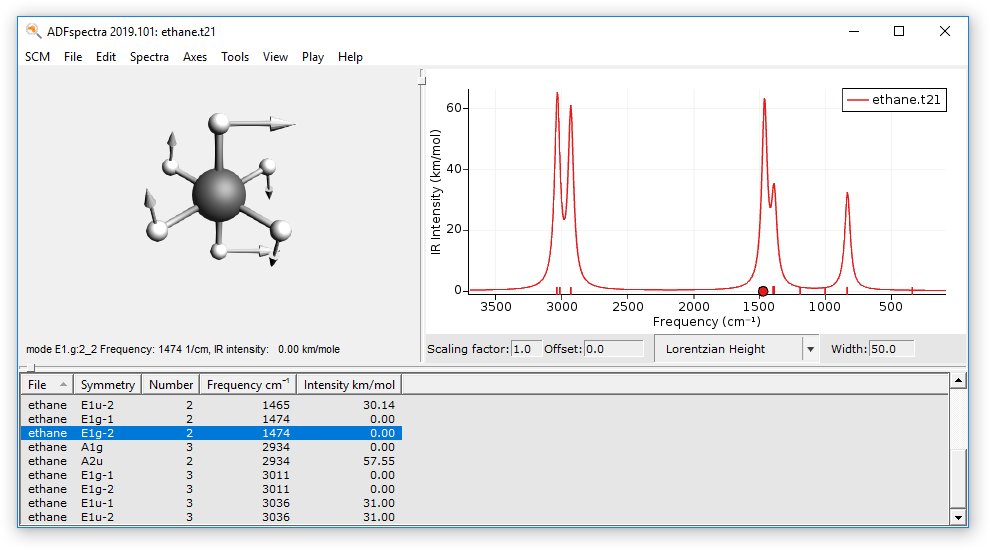Select the E1g-1 mode at 1474

pos(212,419)
